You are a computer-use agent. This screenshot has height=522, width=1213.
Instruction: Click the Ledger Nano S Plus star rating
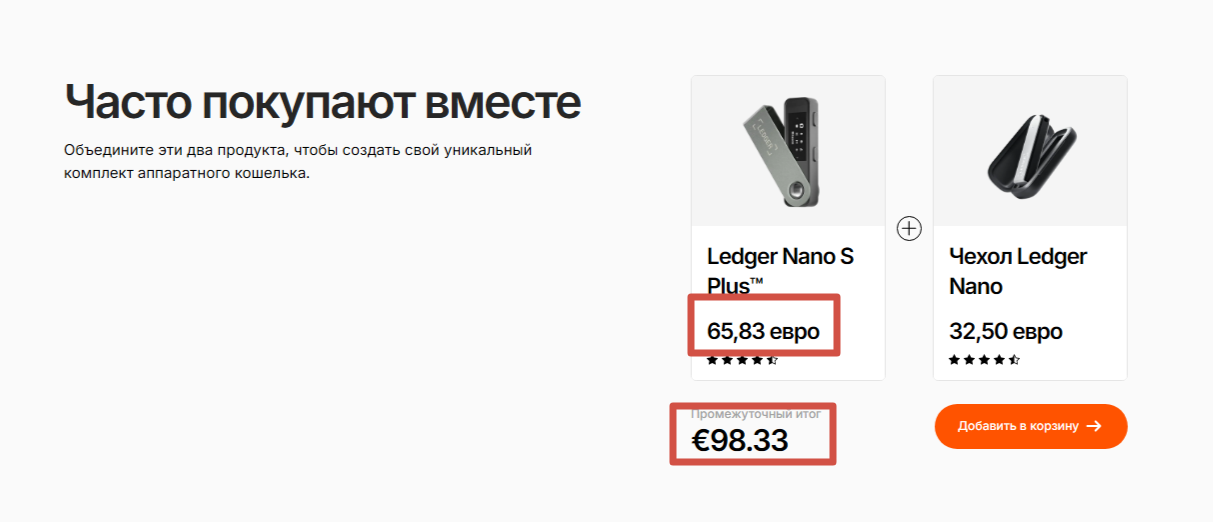click(x=742, y=360)
